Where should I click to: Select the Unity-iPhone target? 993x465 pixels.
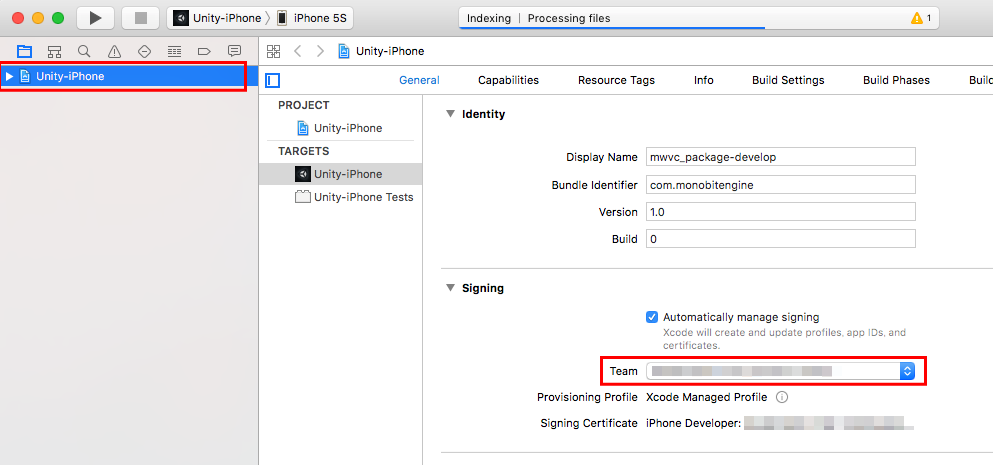click(x=340, y=174)
